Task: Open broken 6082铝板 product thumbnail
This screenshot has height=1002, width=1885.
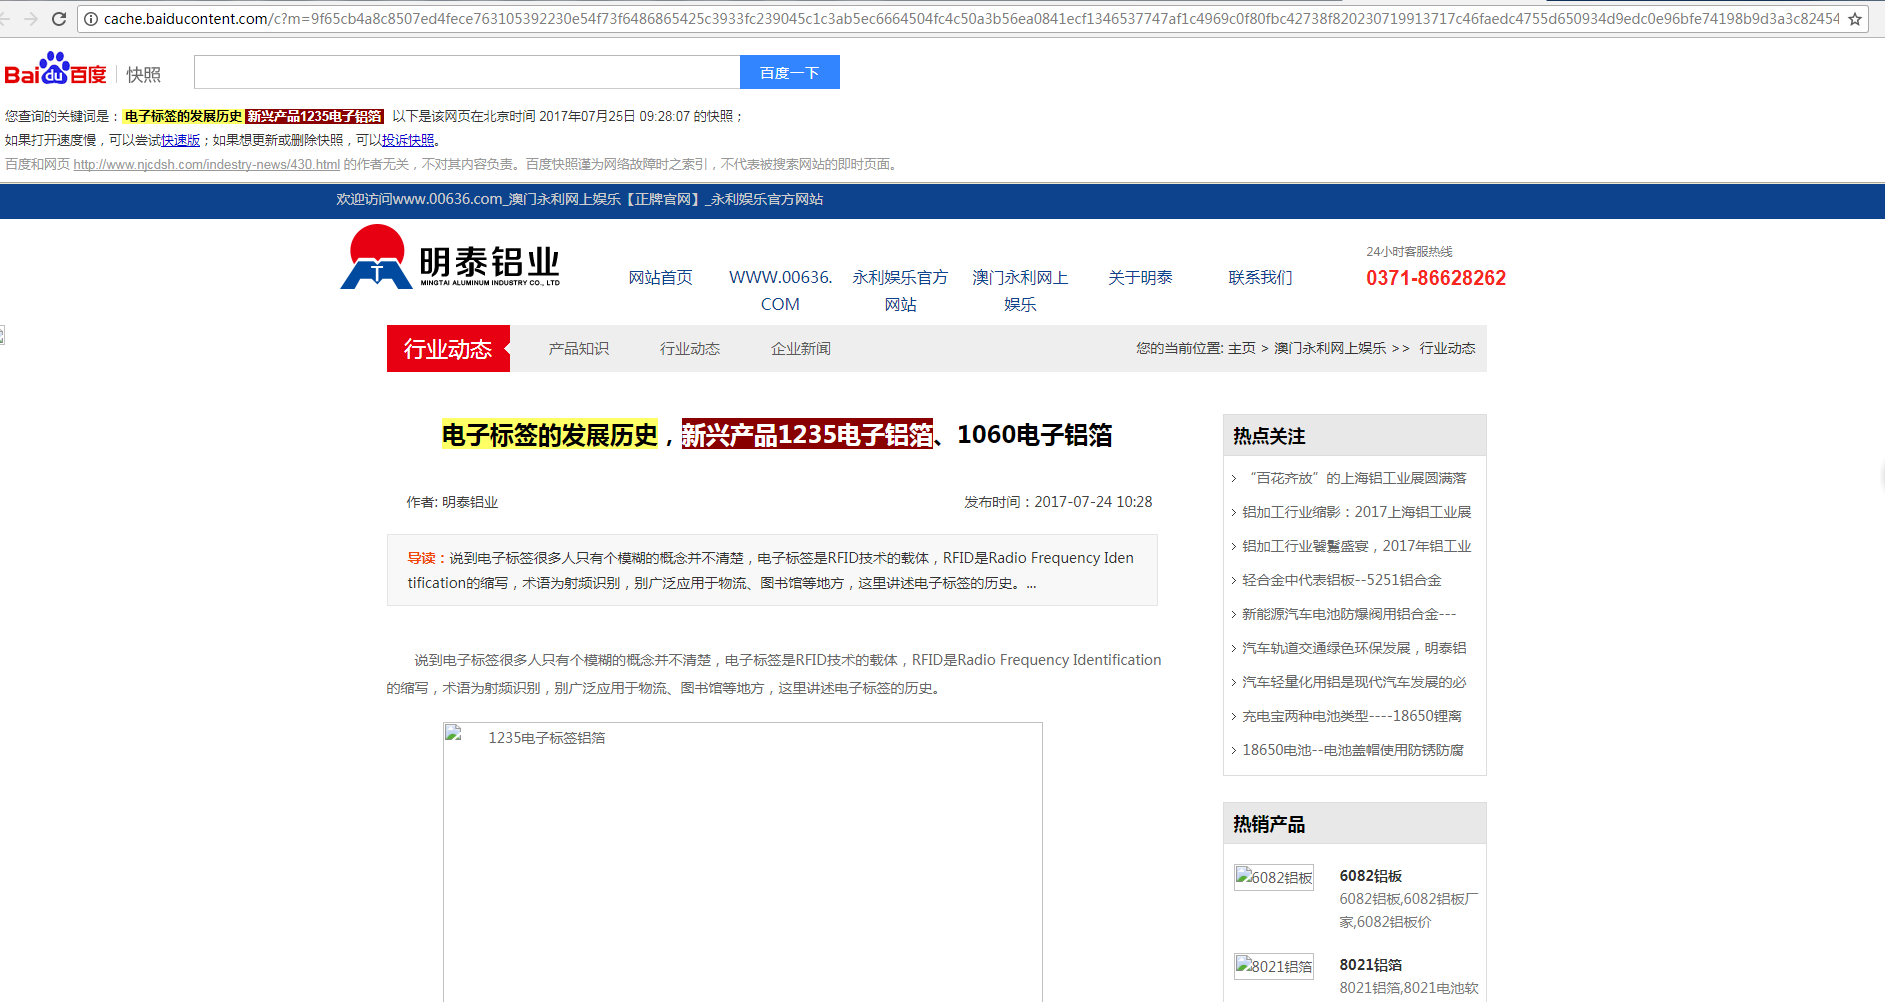Action: (x=1273, y=877)
